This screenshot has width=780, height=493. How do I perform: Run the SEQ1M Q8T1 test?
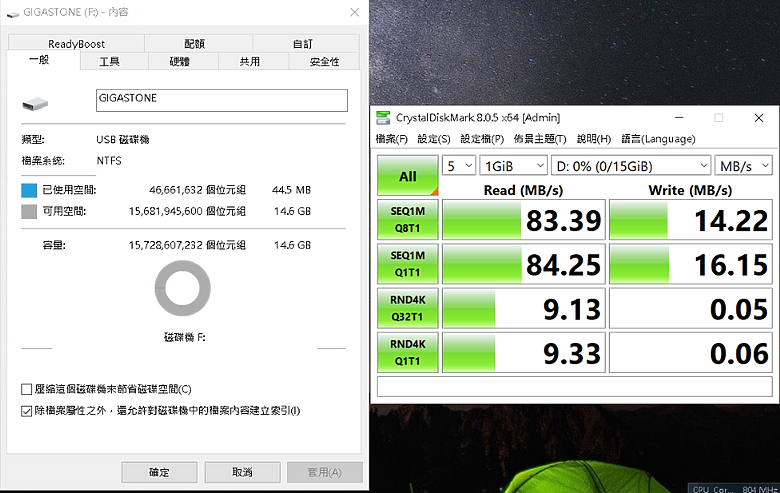pos(407,219)
